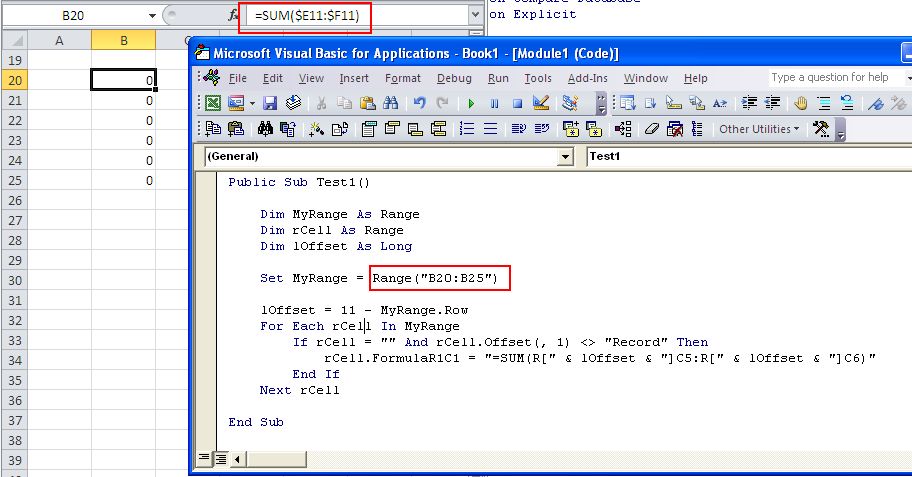
Task: Click the Excel Name Box showing B20
Action: click(x=73, y=16)
